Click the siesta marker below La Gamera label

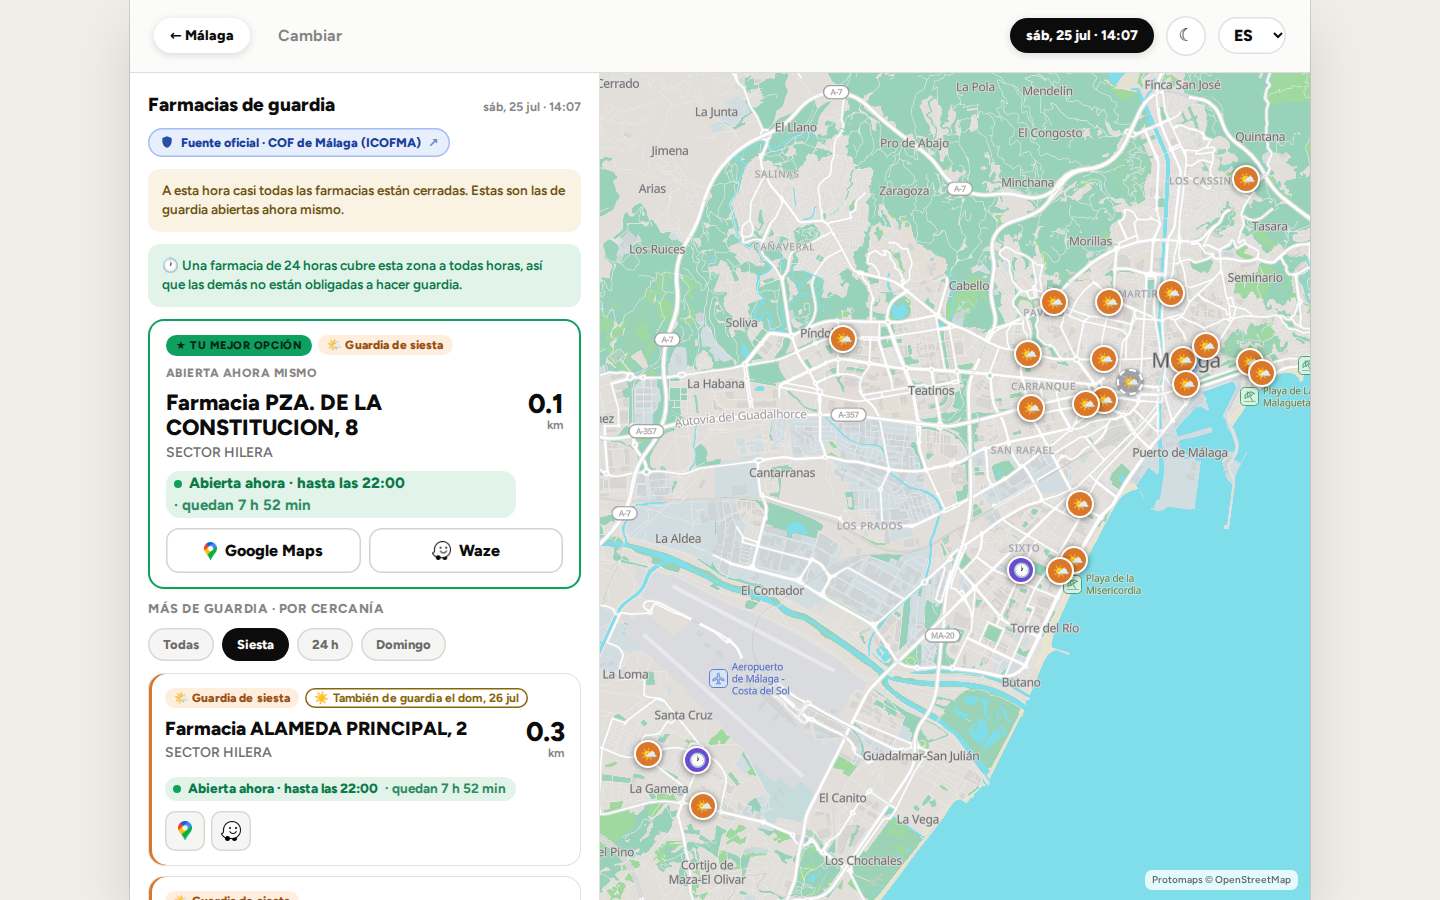tap(703, 806)
